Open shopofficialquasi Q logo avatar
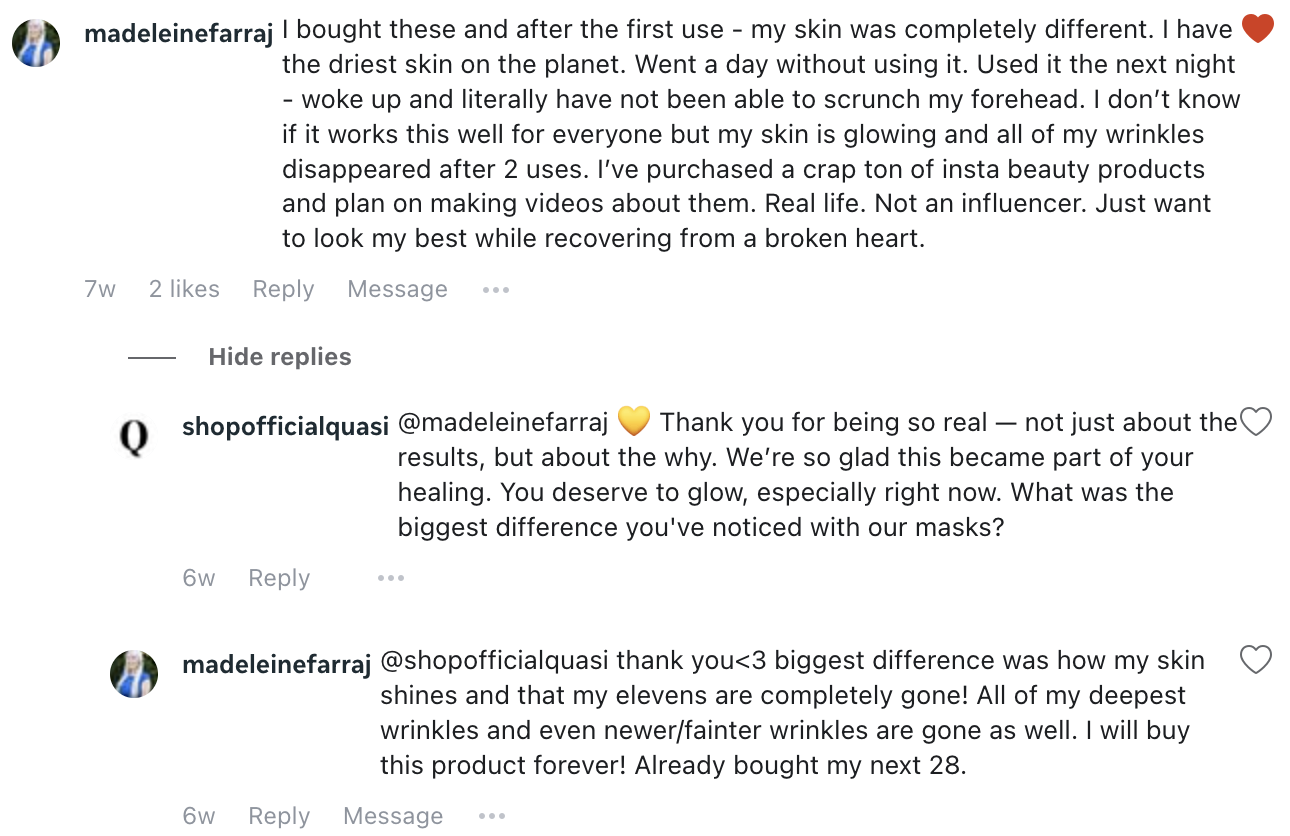This screenshot has height=836, width=1290. pos(134,437)
